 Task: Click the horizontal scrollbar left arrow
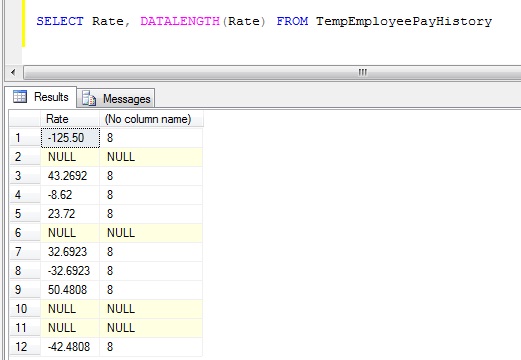[13, 72]
